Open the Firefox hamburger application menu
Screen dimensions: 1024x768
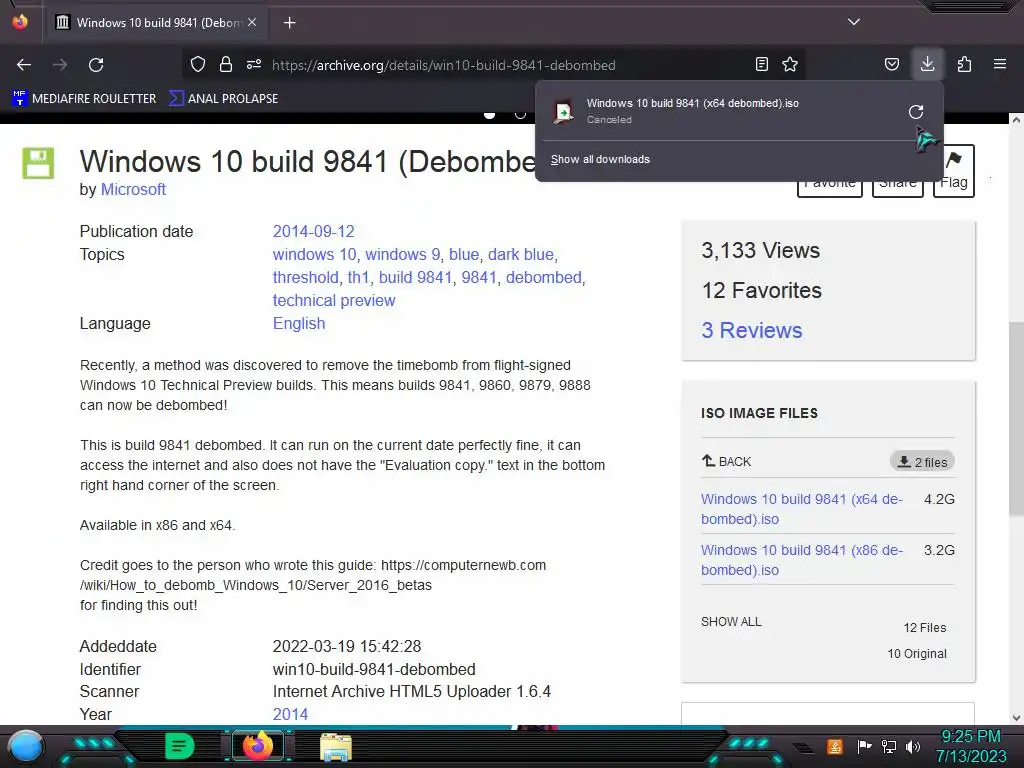click(1000, 64)
